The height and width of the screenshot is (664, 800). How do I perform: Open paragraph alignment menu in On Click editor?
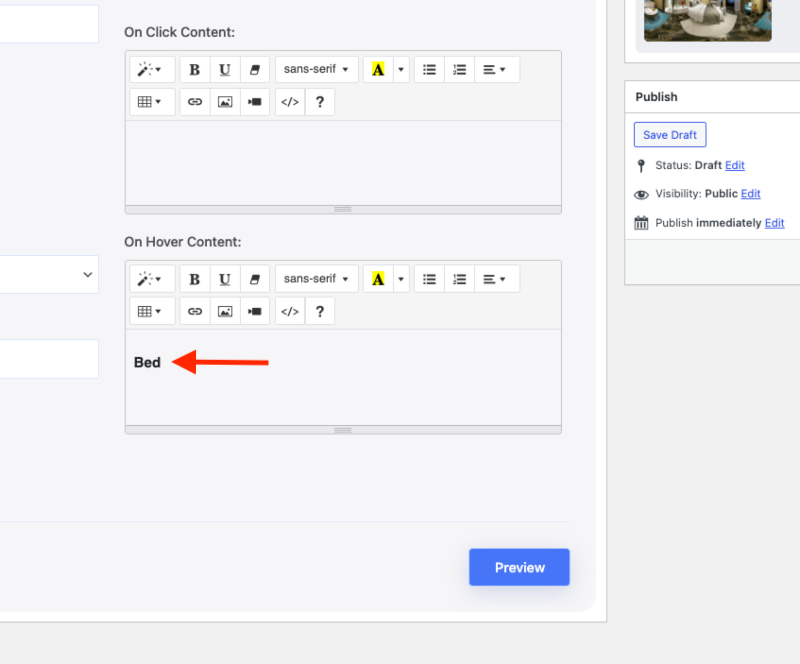point(496,69)
